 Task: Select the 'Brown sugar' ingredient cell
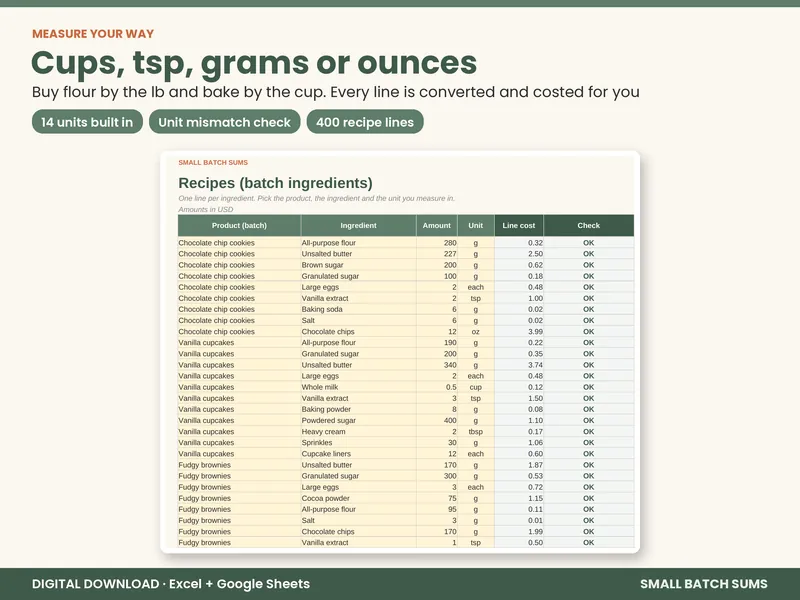coord(358,265)
